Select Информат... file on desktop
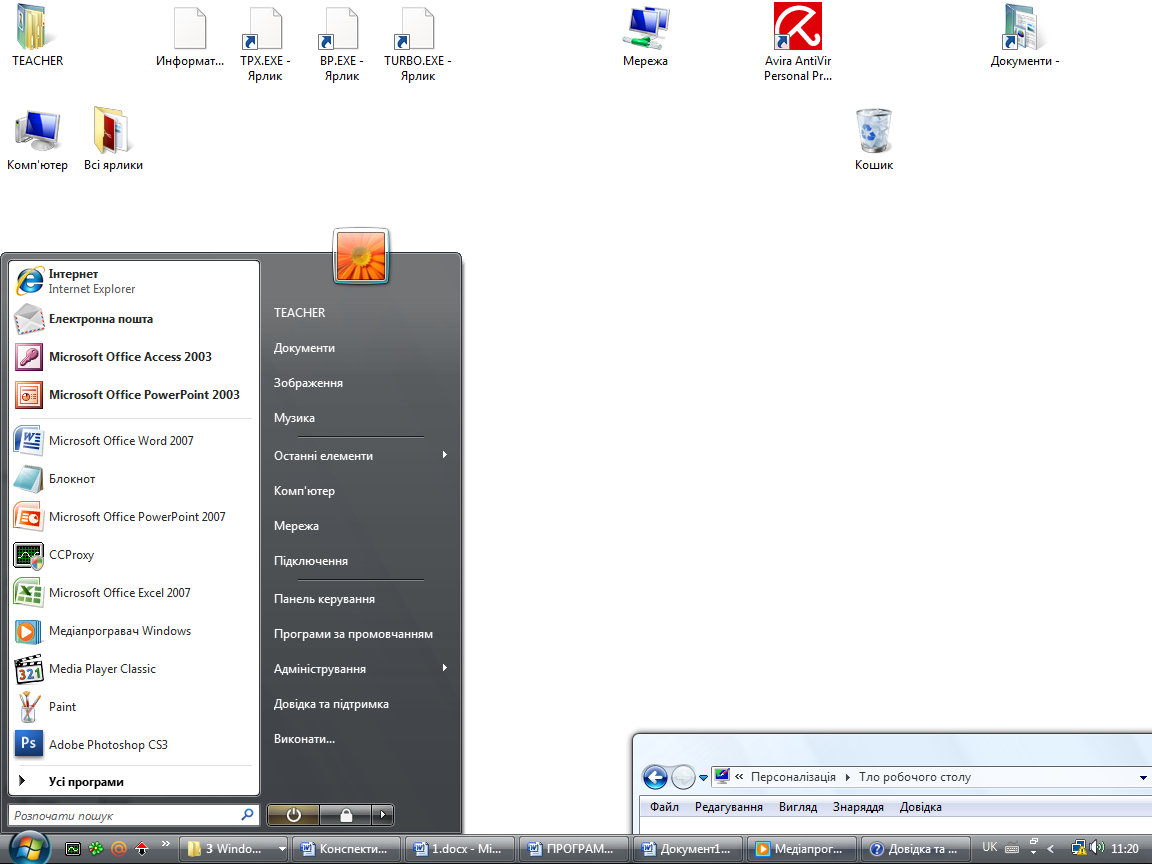The image size is (1152, 864). pos(190,35)
